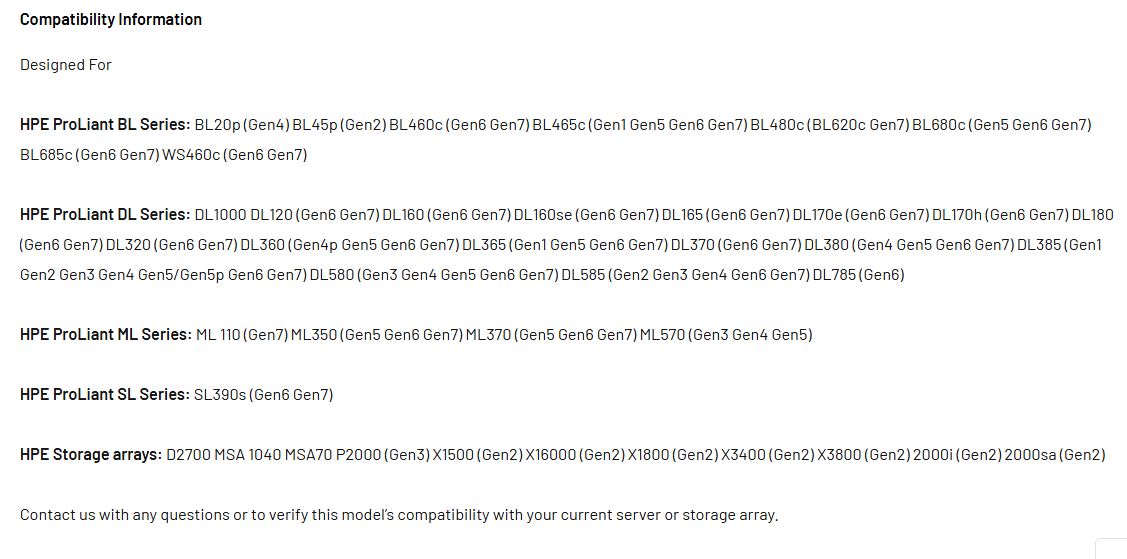Click the DL785 (Gen6) entry
Viewport: 1127px width, 559px height.
pyautogui.click(x=858, y=274)
